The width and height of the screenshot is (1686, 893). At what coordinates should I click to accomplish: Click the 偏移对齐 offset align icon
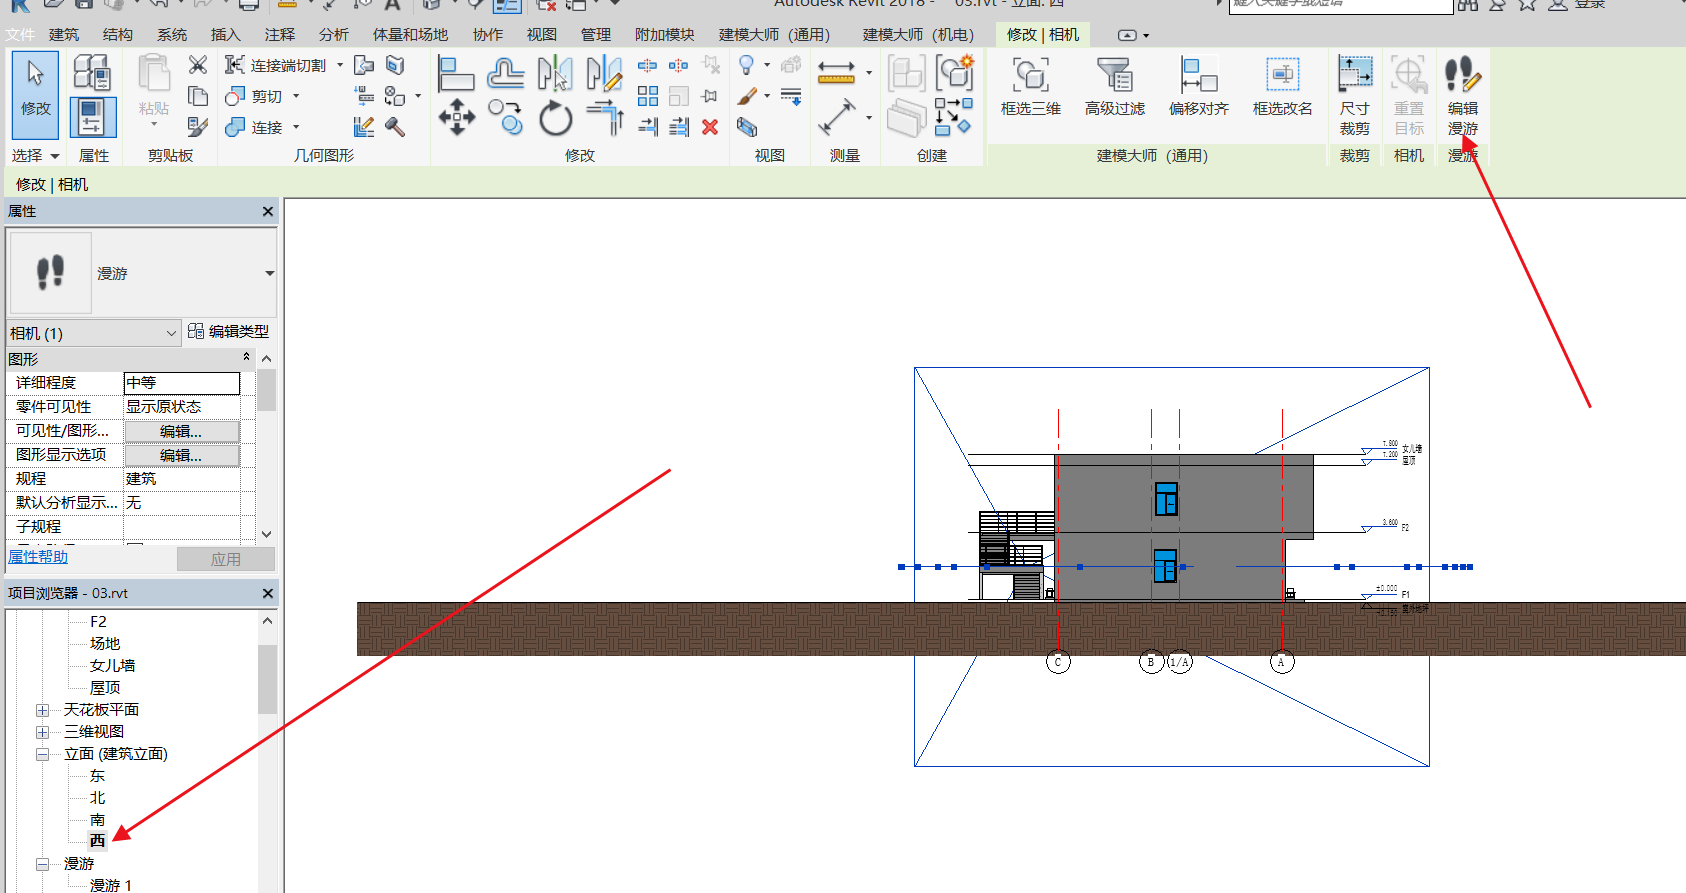1198,76
